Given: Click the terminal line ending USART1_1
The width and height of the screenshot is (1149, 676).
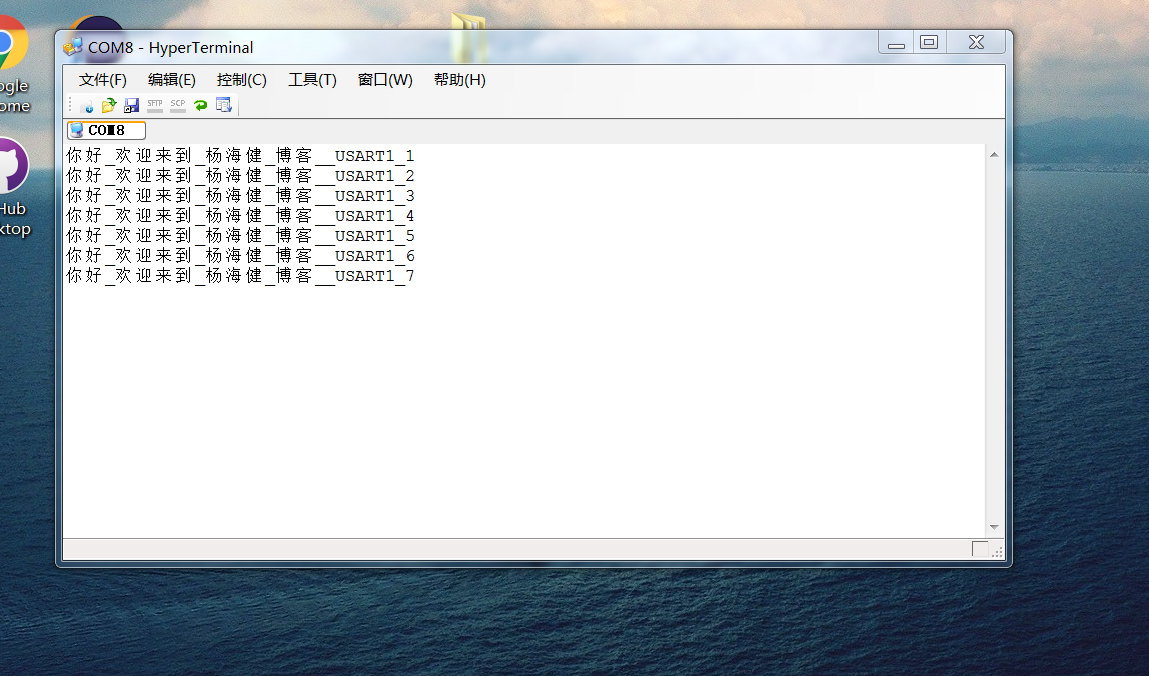Looking at the screenshot, I should 240,156.
